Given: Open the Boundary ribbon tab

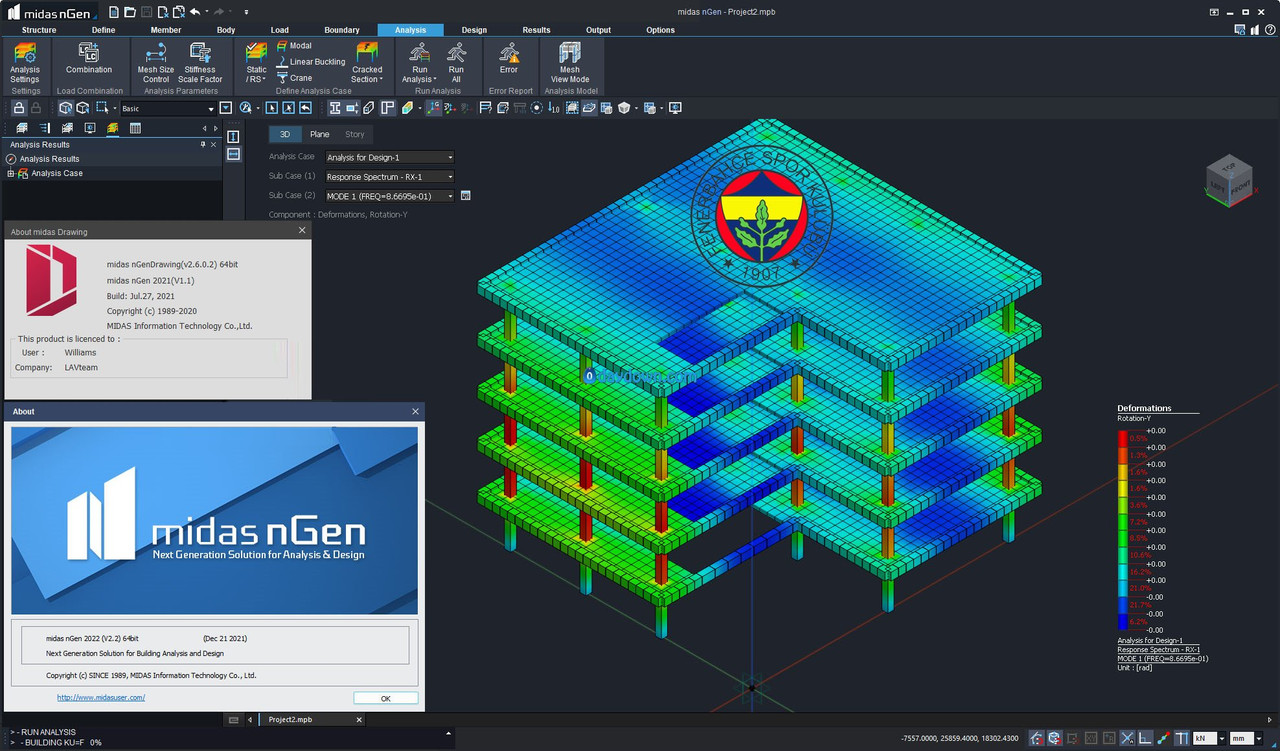Looking at the screenshot, I should coord(342,30).
